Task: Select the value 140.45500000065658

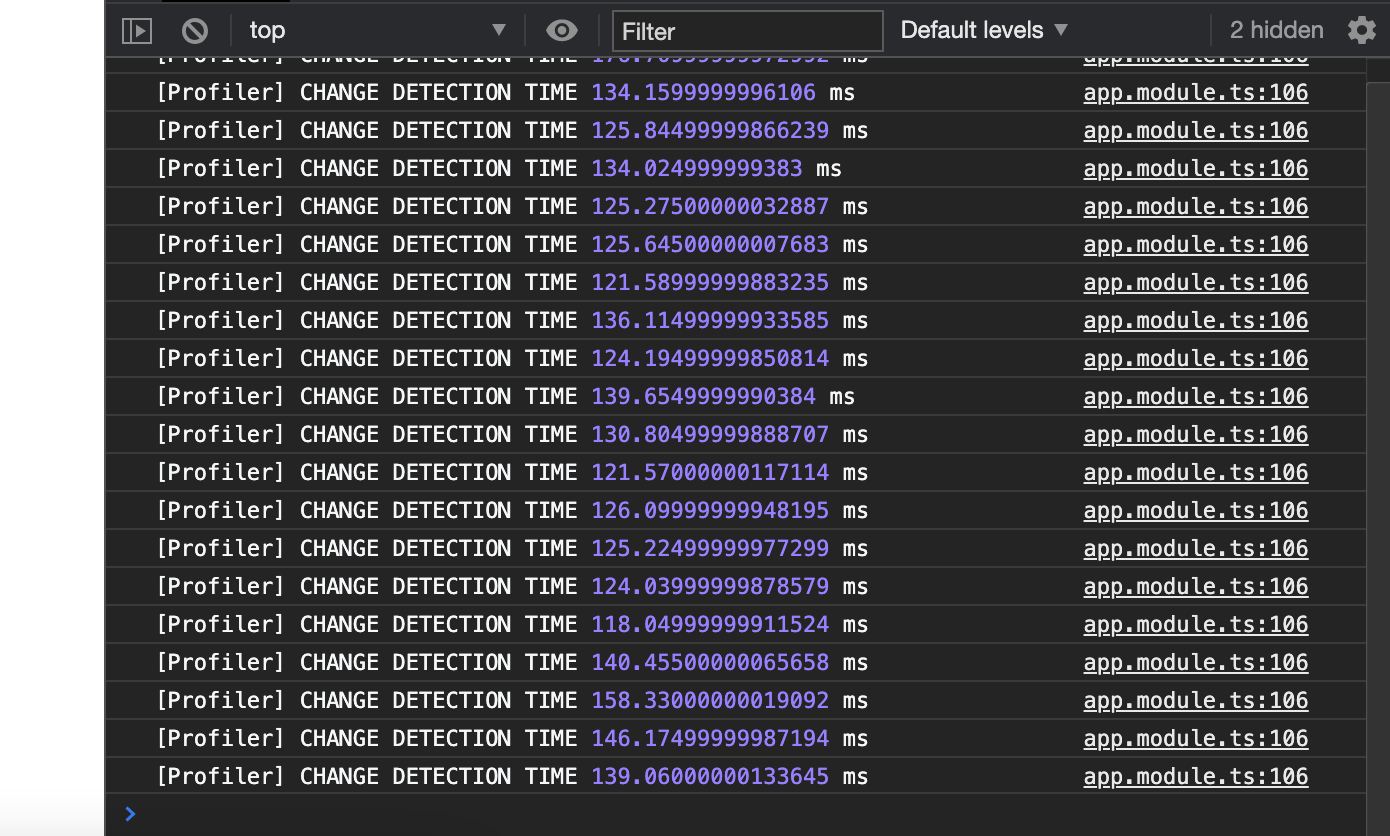Action: point(710,663)
